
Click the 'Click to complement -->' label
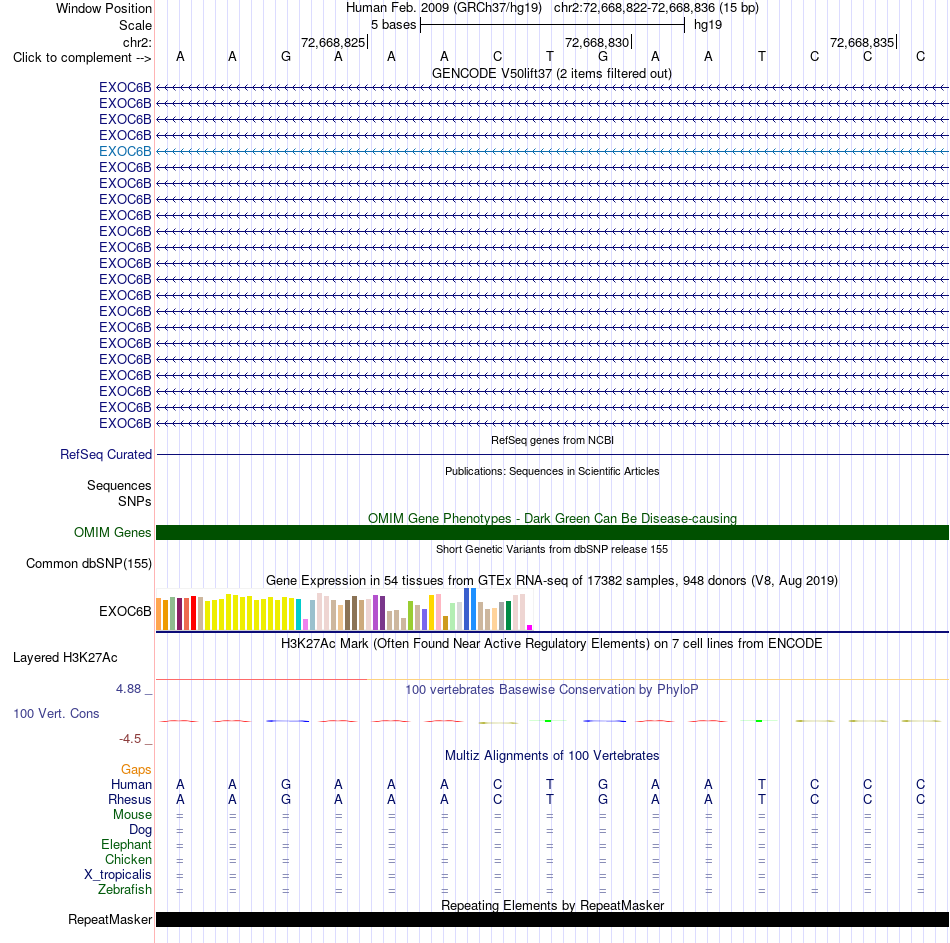click(x=82, y=58)
